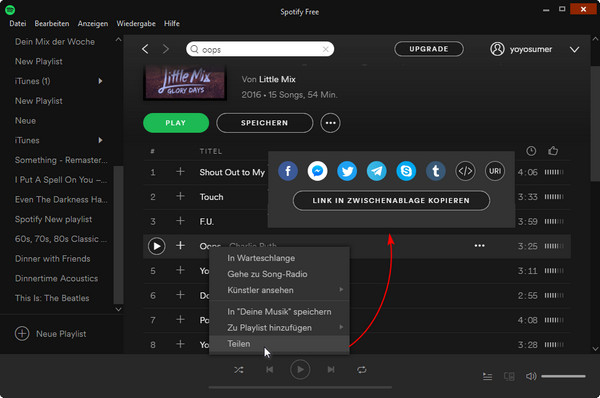Mute with the speaker icon

531,377
